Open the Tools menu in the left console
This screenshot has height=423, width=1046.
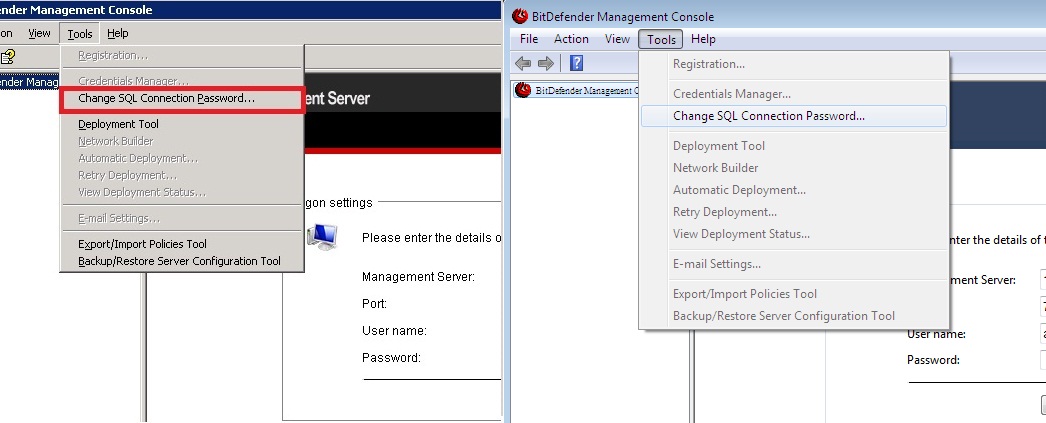click(x=79, y=33)
